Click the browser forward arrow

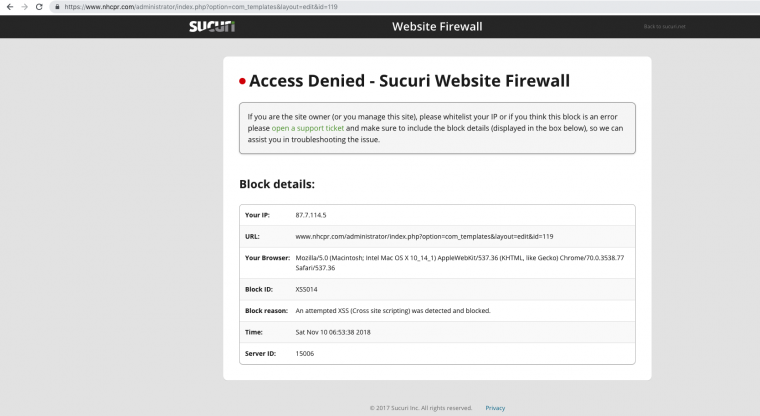pyautogui.click(x=23, y=6)
